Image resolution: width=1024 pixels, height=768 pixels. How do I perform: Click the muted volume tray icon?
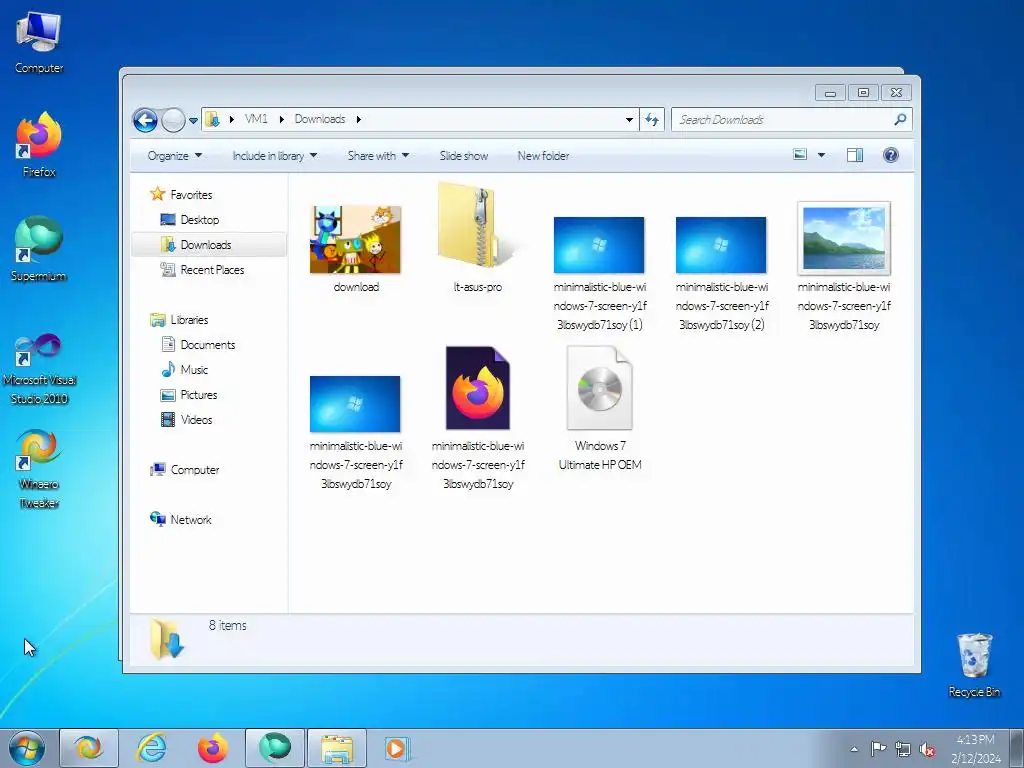tap(927, 749)
